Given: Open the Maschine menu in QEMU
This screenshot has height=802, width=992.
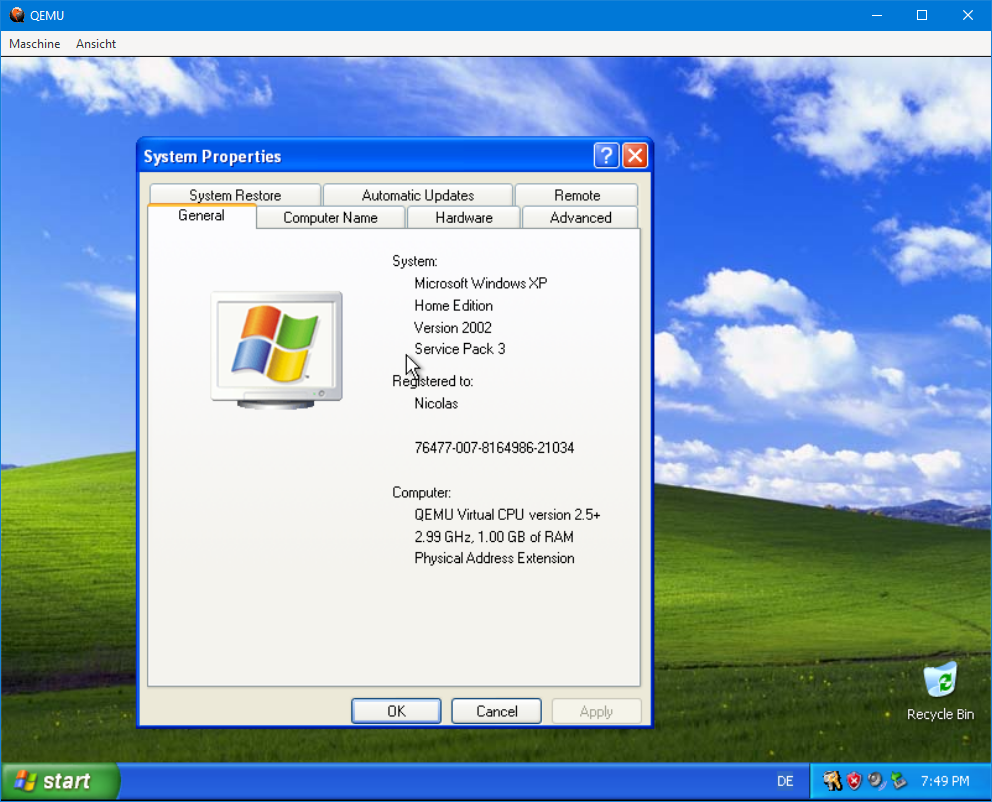Looking at the screenshot, I should pos(35,44).
